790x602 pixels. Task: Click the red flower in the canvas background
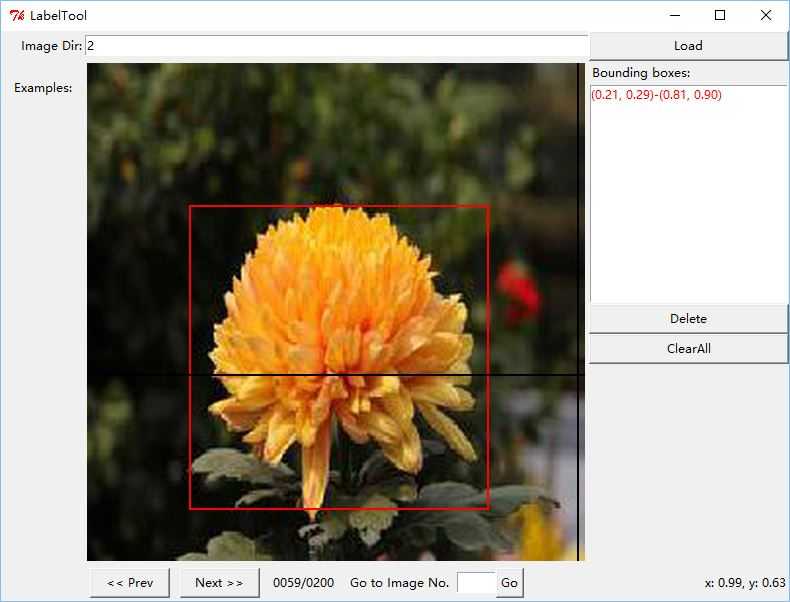[518, 294]
